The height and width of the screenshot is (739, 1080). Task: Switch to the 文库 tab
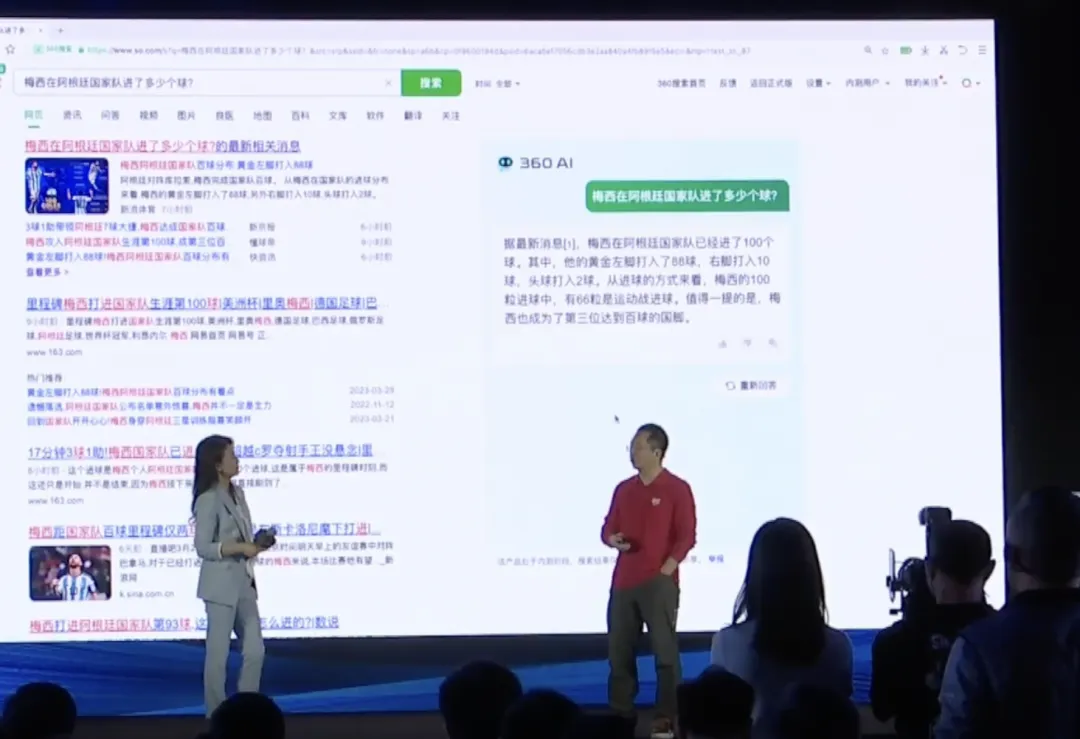[x=338, y=115]
